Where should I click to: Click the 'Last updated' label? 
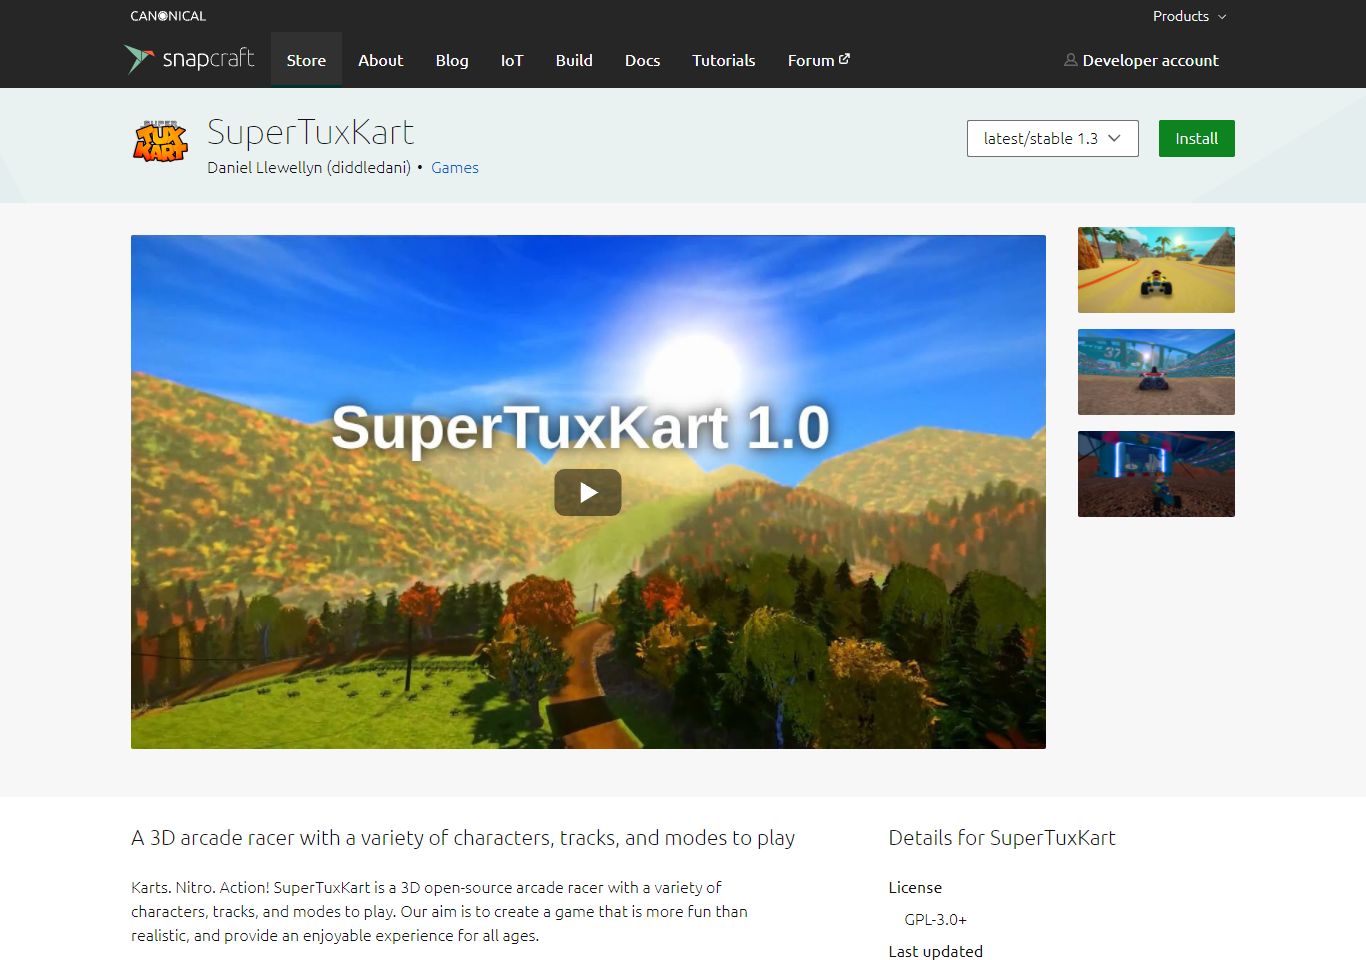click(x=935, y=951)
